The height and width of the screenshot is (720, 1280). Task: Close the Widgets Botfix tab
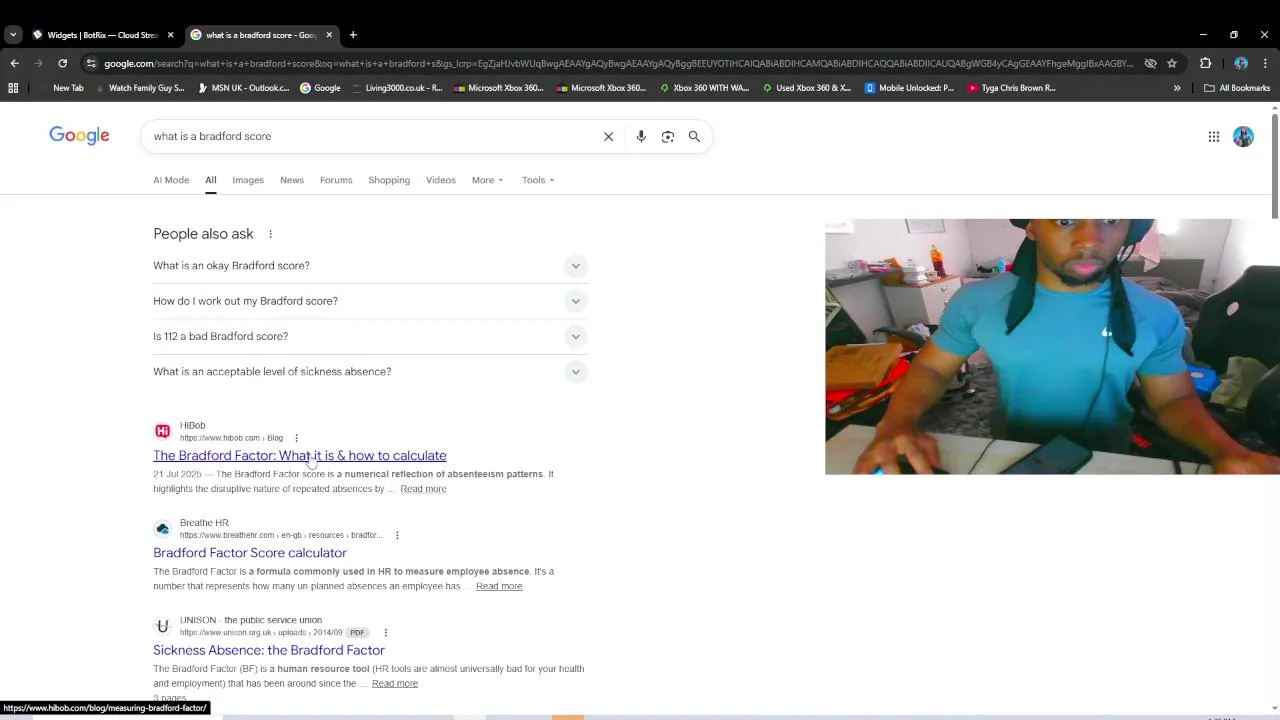click(x=170, y=35)
